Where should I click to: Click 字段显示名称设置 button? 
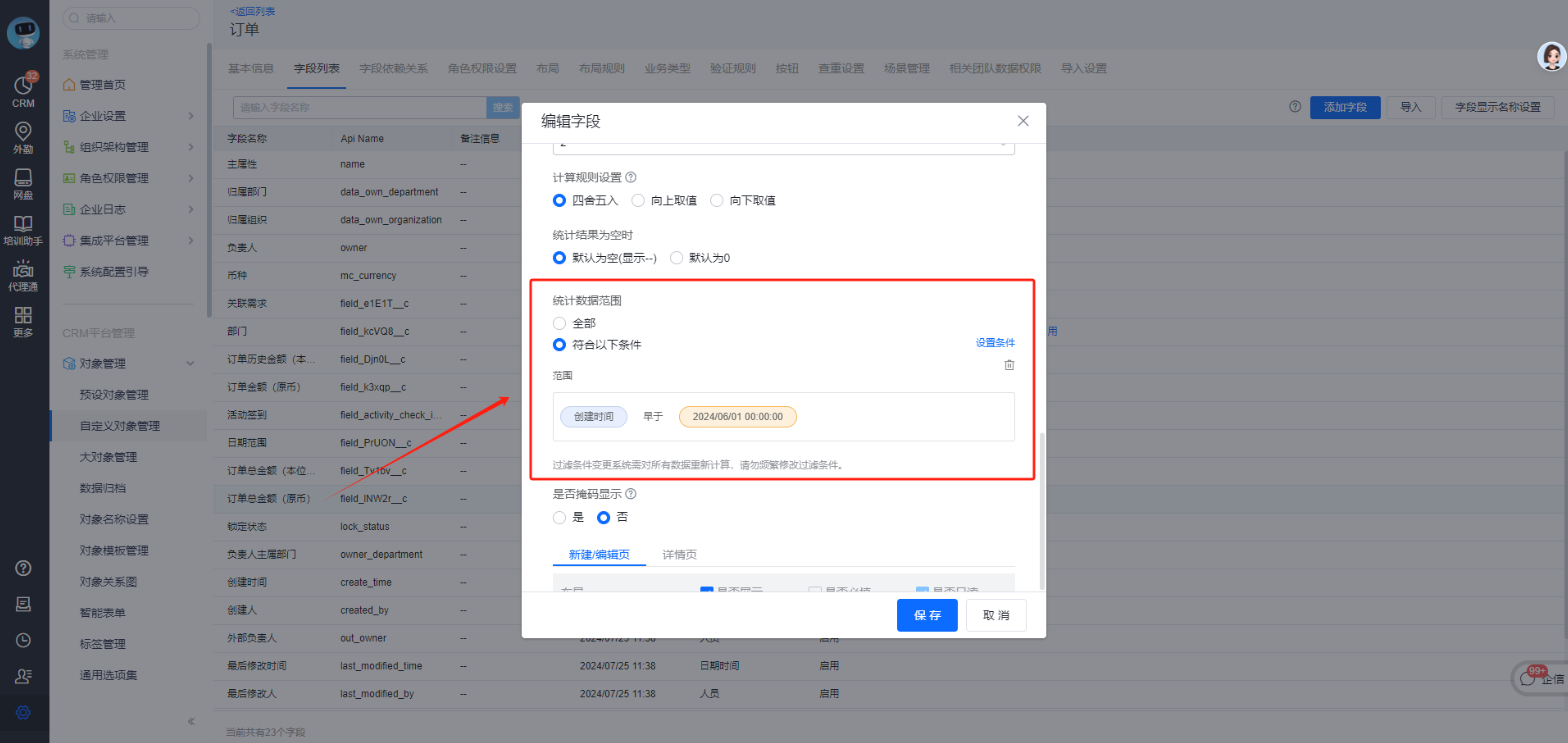pos(1497,107)
